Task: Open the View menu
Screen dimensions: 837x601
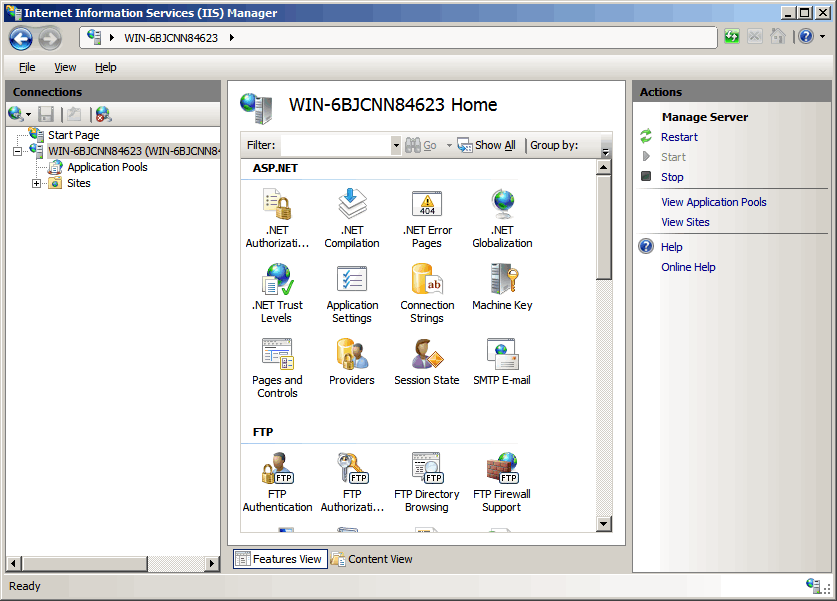Action: click(x=65, y=67)
